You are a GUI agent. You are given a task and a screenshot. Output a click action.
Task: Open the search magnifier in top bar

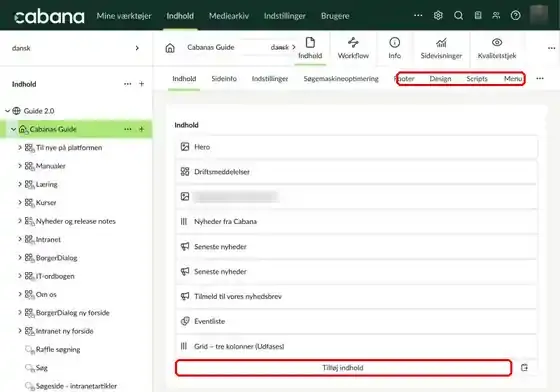[x=458, y=15]
